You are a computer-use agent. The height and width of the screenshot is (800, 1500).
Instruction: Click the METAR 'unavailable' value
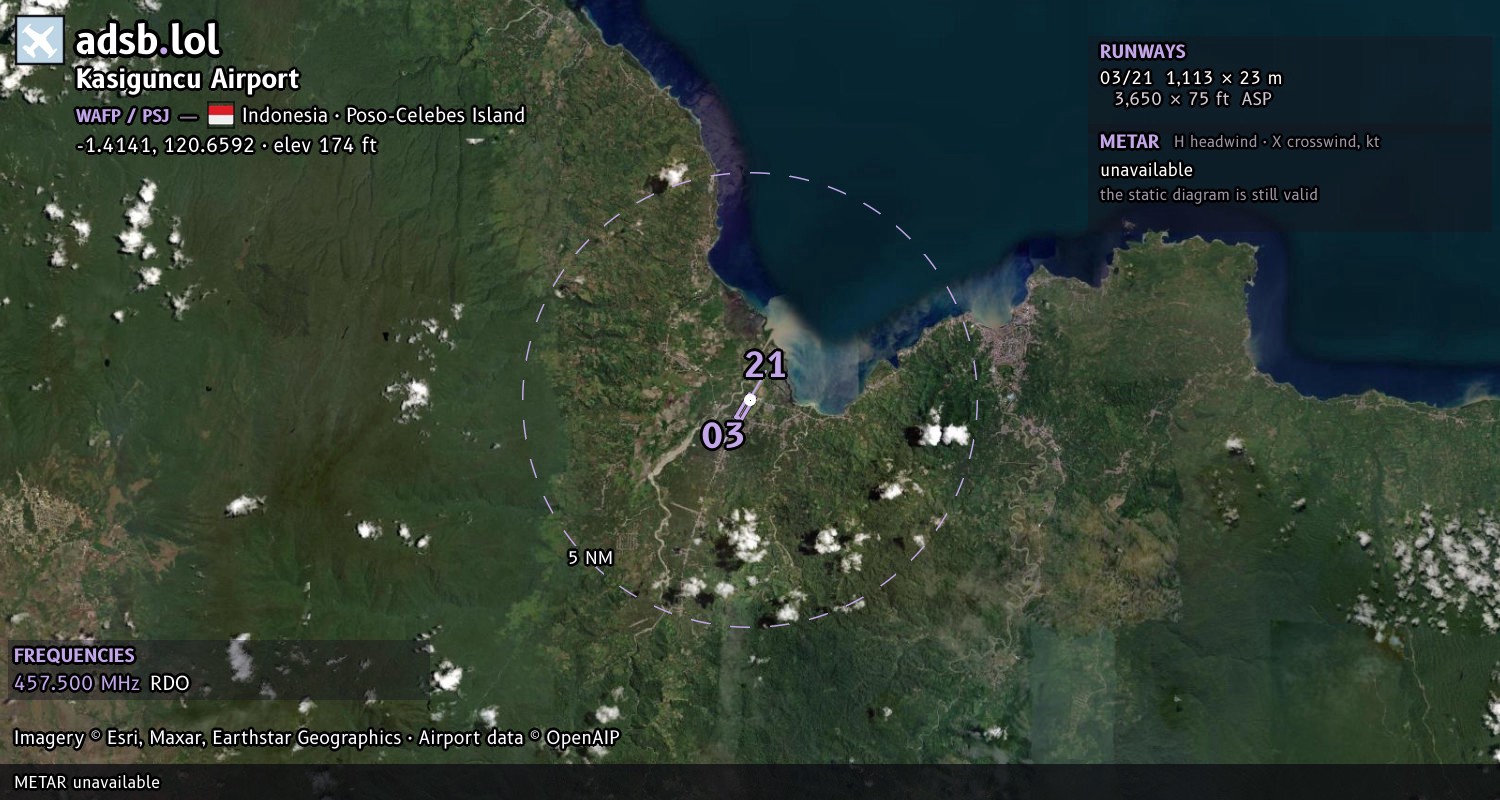(x=1146, y=170)
